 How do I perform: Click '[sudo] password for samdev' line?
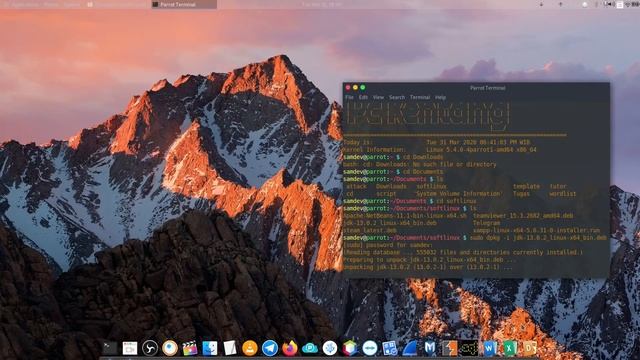coord(388,245)
